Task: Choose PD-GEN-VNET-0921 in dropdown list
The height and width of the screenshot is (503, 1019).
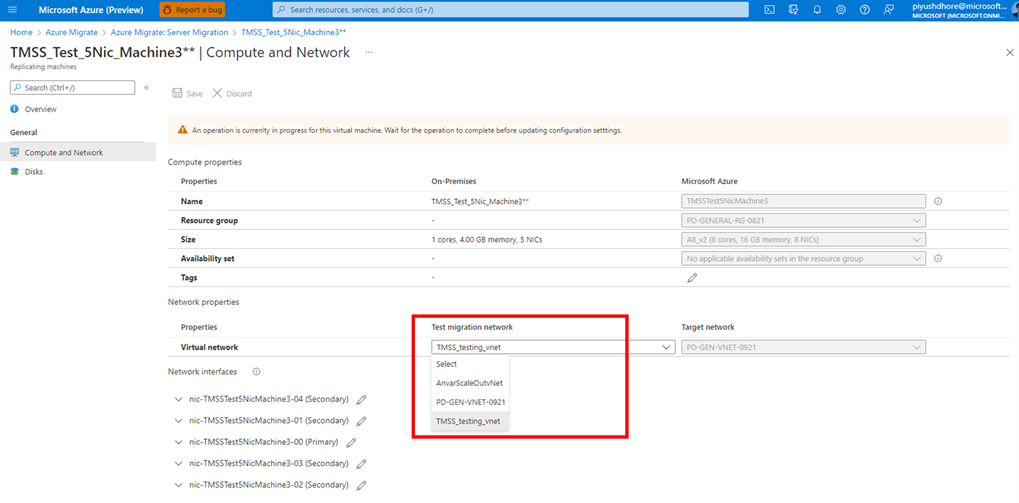Action: click(471, 402)
